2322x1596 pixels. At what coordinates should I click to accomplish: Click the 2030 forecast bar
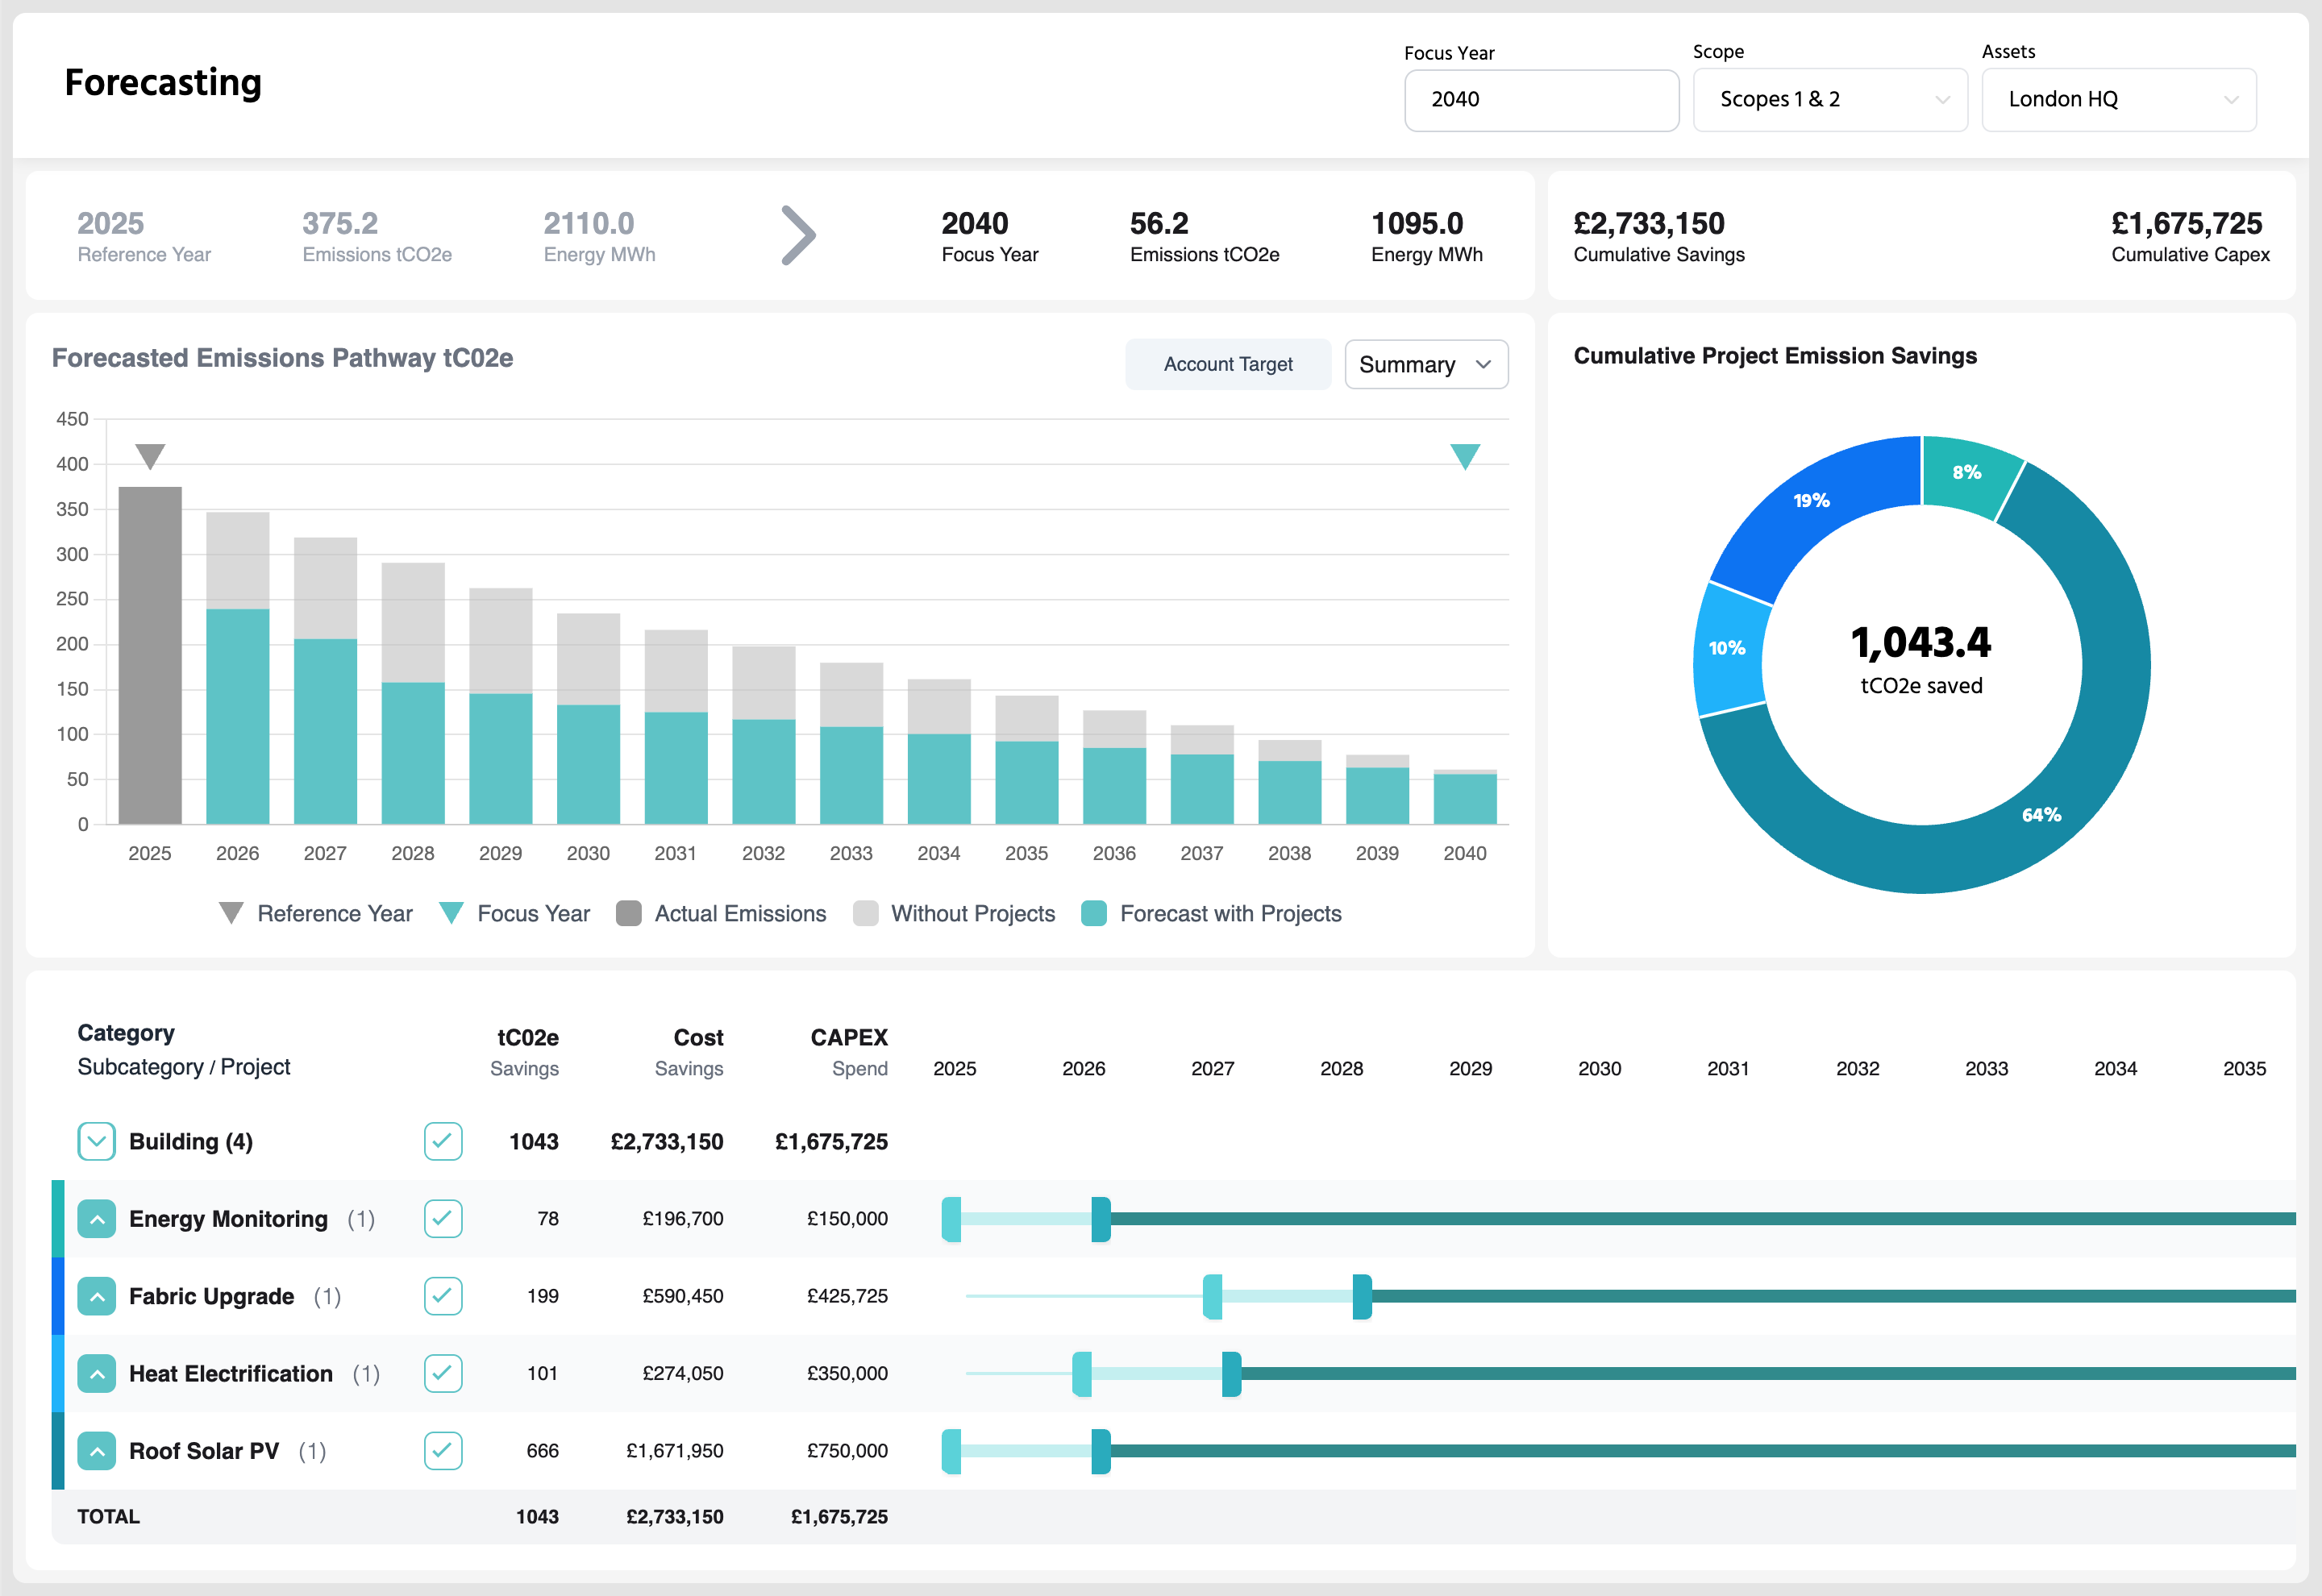click(588, 765)
